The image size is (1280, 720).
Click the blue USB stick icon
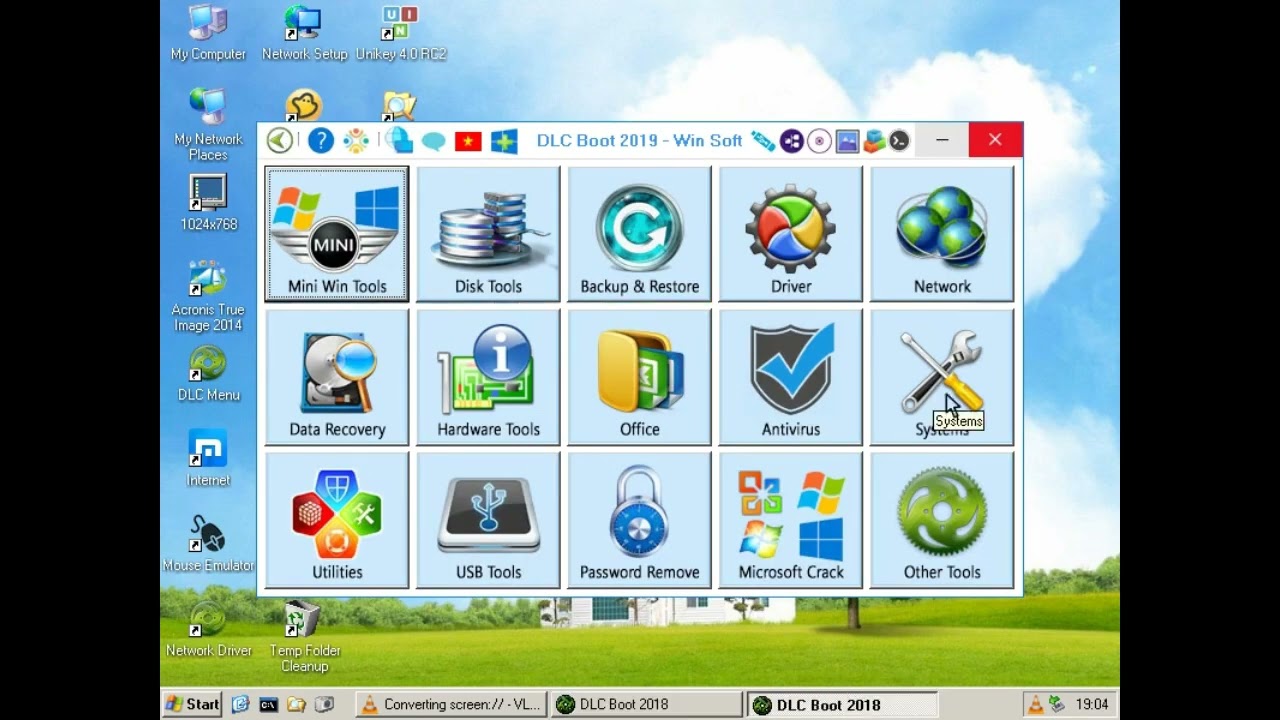click(763, 141)
